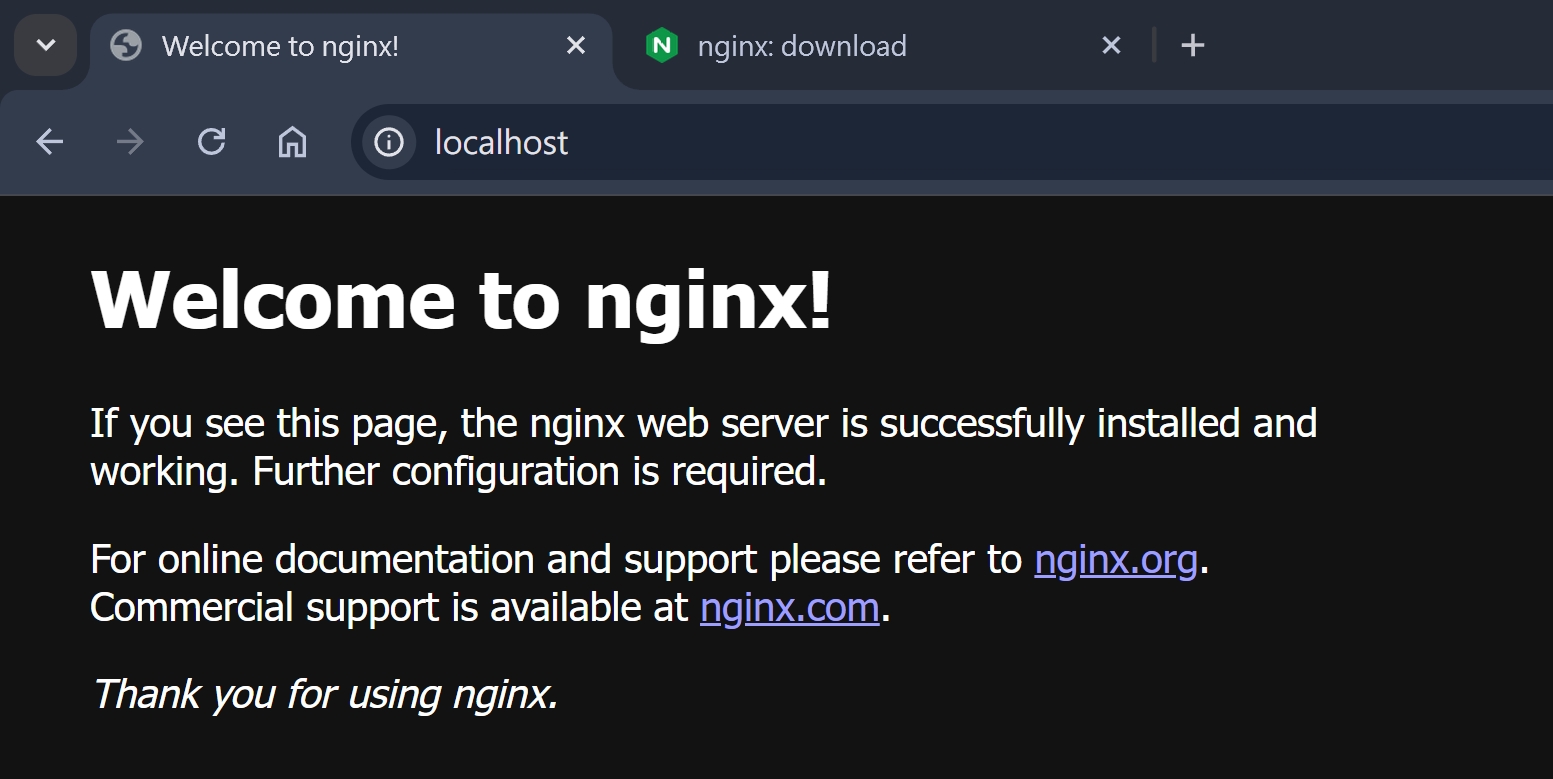Viewport: 1553px width, 779px height.
Task: Open the nginx.com commercial support link
Action: pos(789,608)
